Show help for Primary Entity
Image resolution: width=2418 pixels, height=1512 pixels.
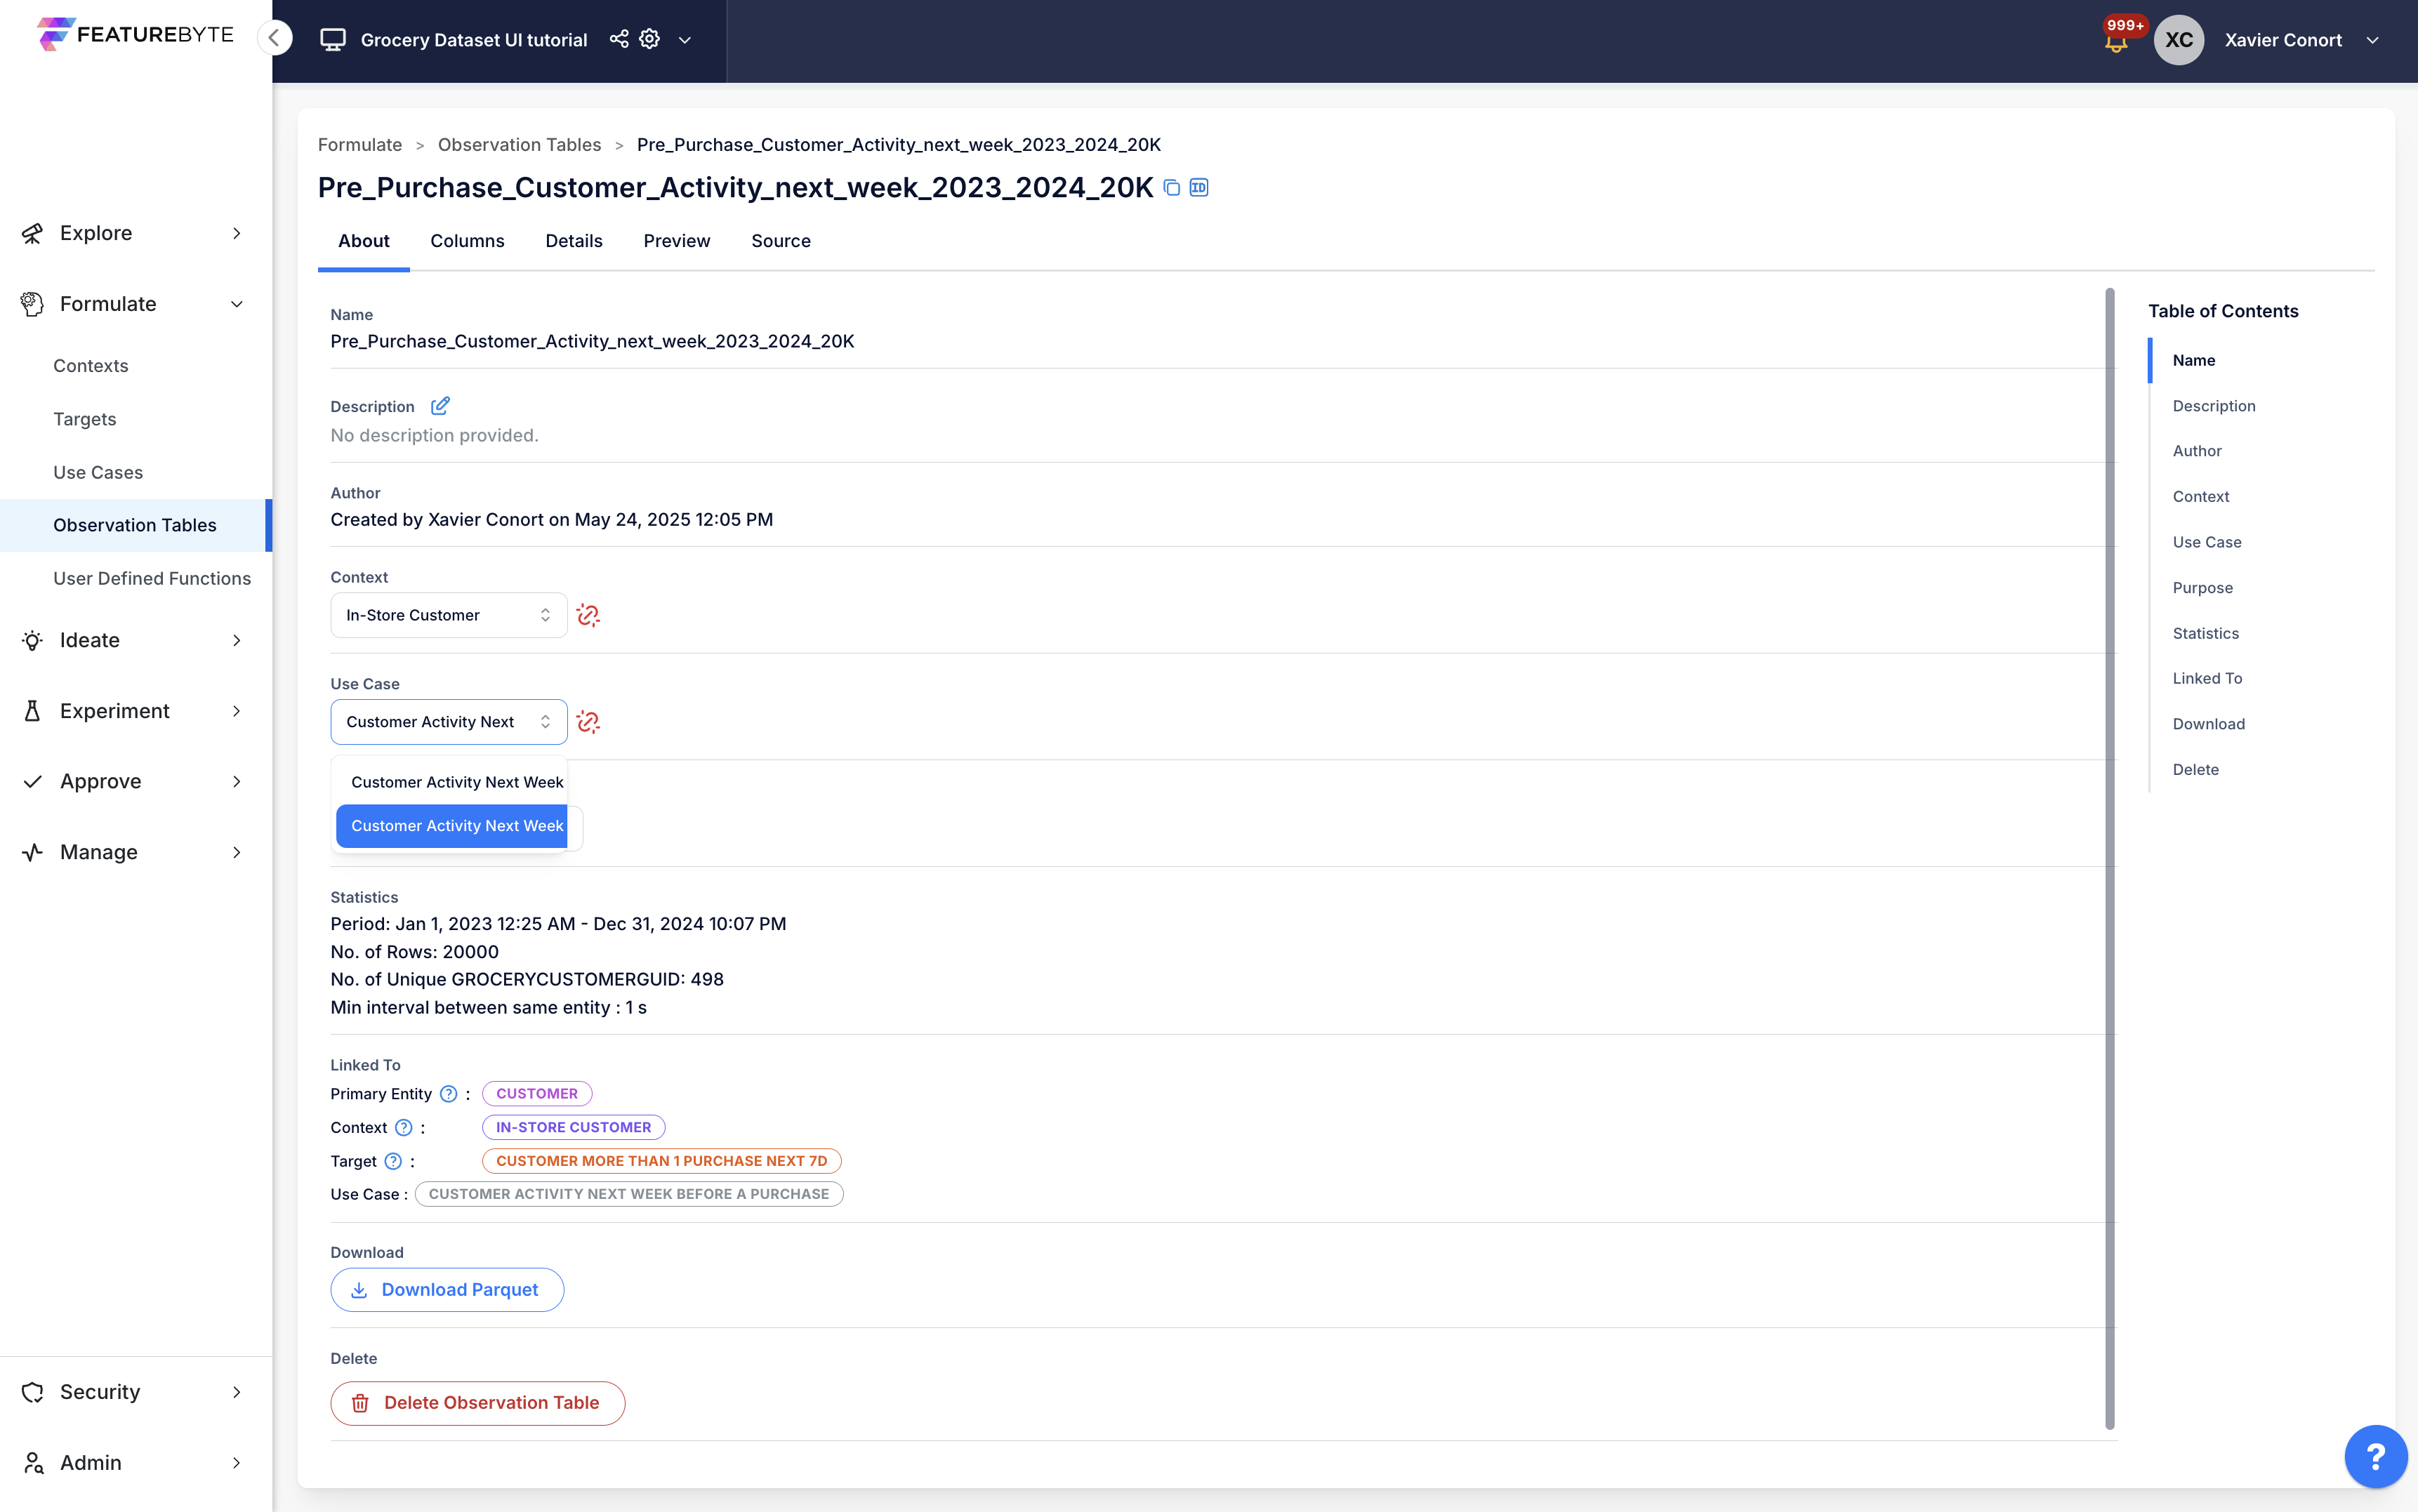pos(449,1094)
